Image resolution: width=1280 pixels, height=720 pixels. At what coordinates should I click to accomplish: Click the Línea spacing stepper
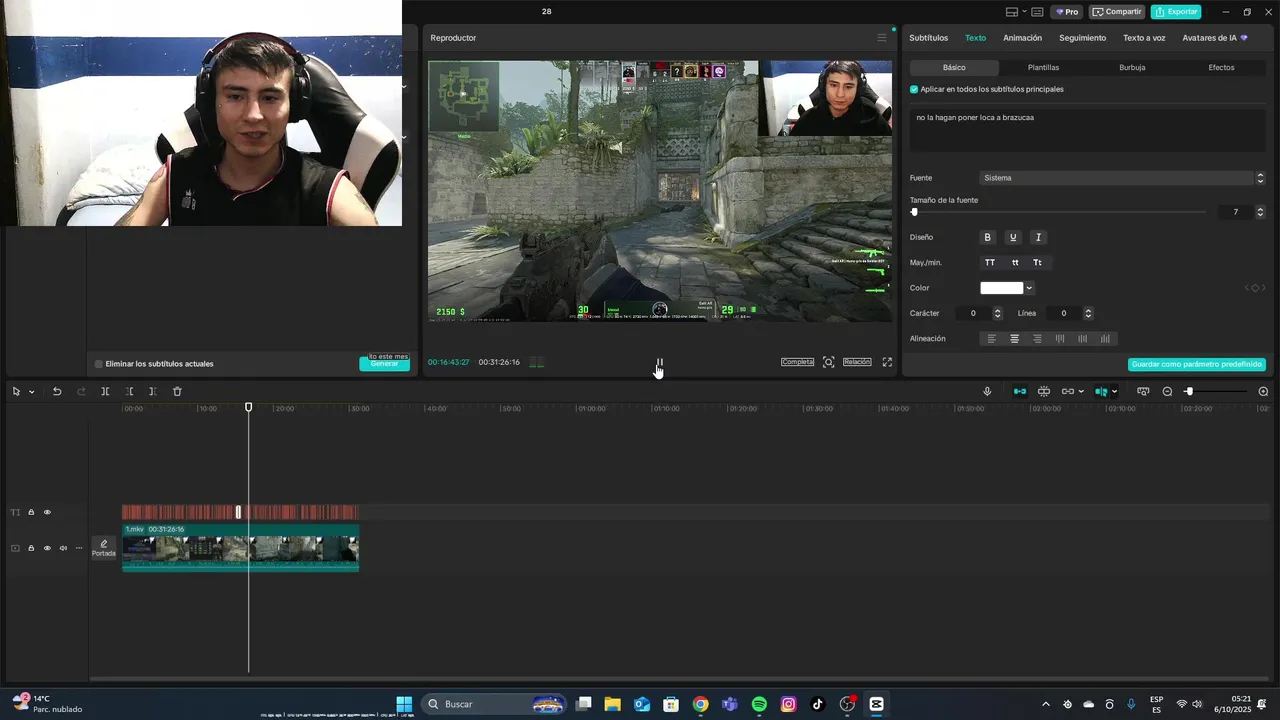1088,313
